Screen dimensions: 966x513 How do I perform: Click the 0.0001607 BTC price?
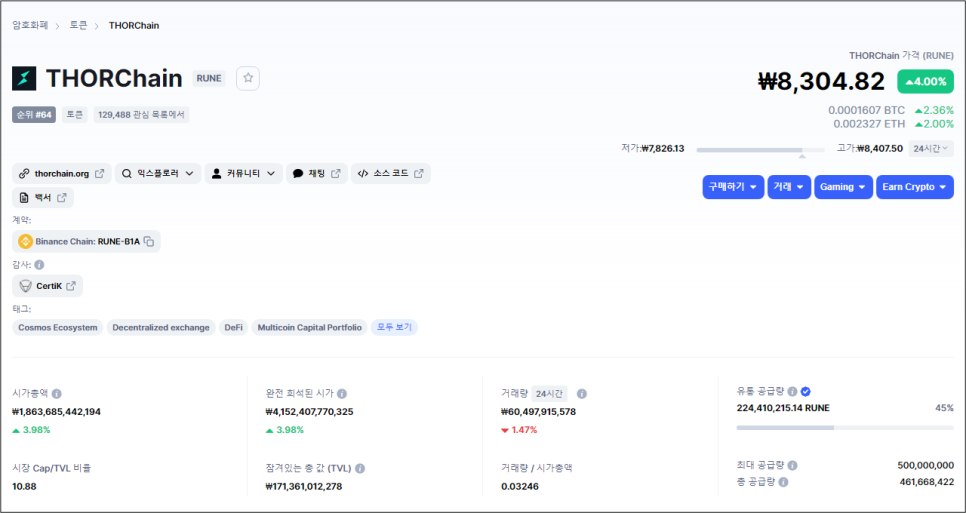[x=867, y=110]
